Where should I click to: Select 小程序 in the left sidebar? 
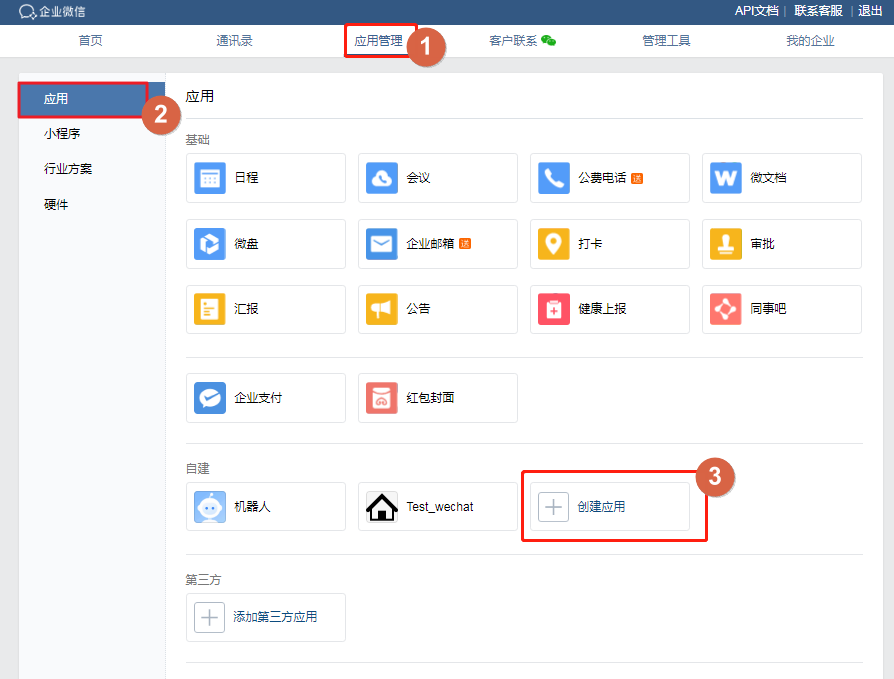click(62, 134)
